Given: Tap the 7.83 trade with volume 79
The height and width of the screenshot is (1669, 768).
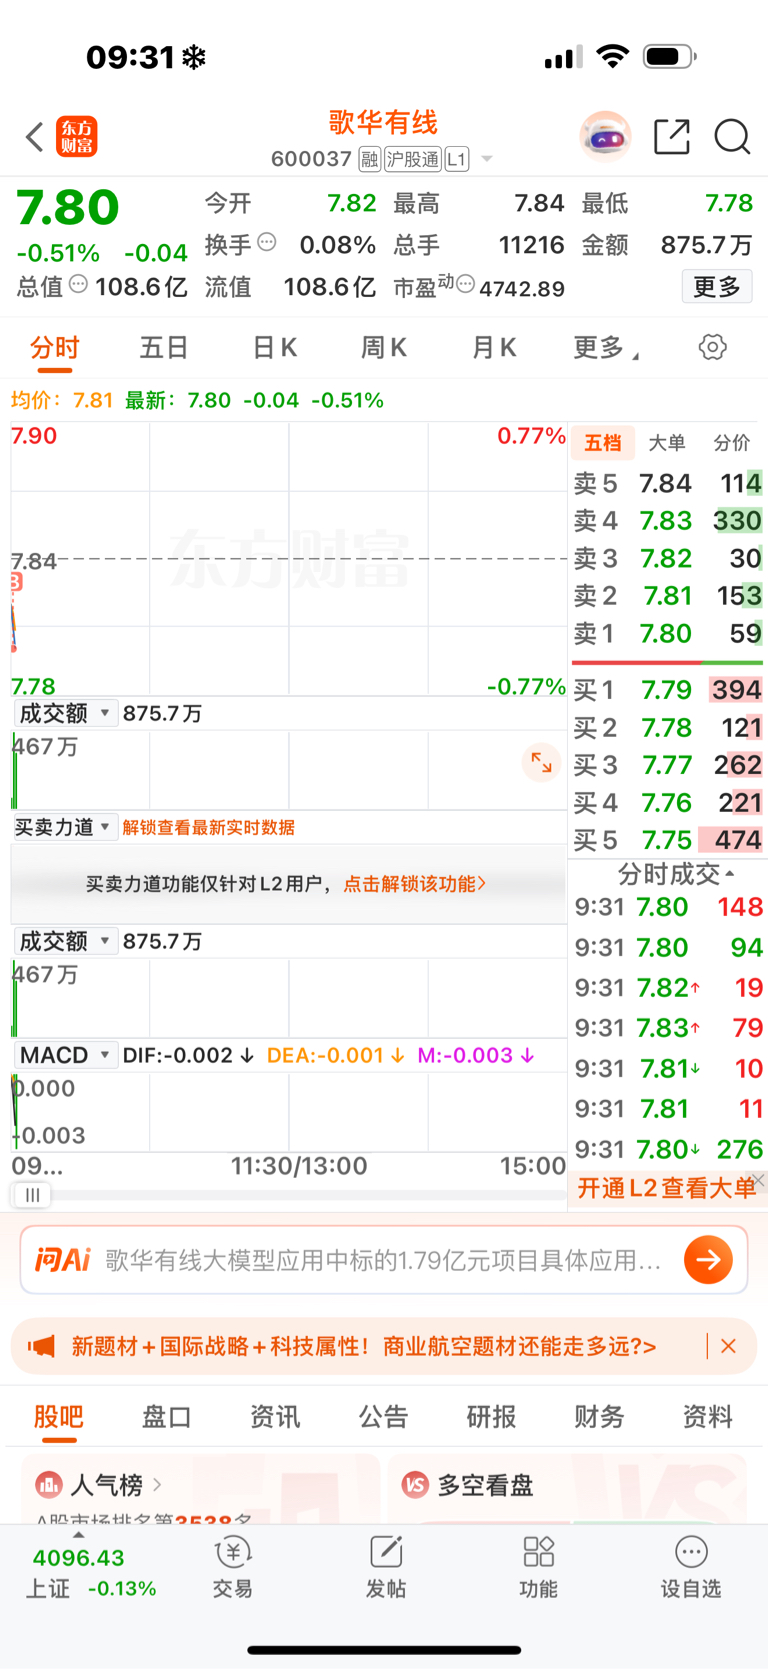Looking at the screenshot, I should click(669, 1028).
